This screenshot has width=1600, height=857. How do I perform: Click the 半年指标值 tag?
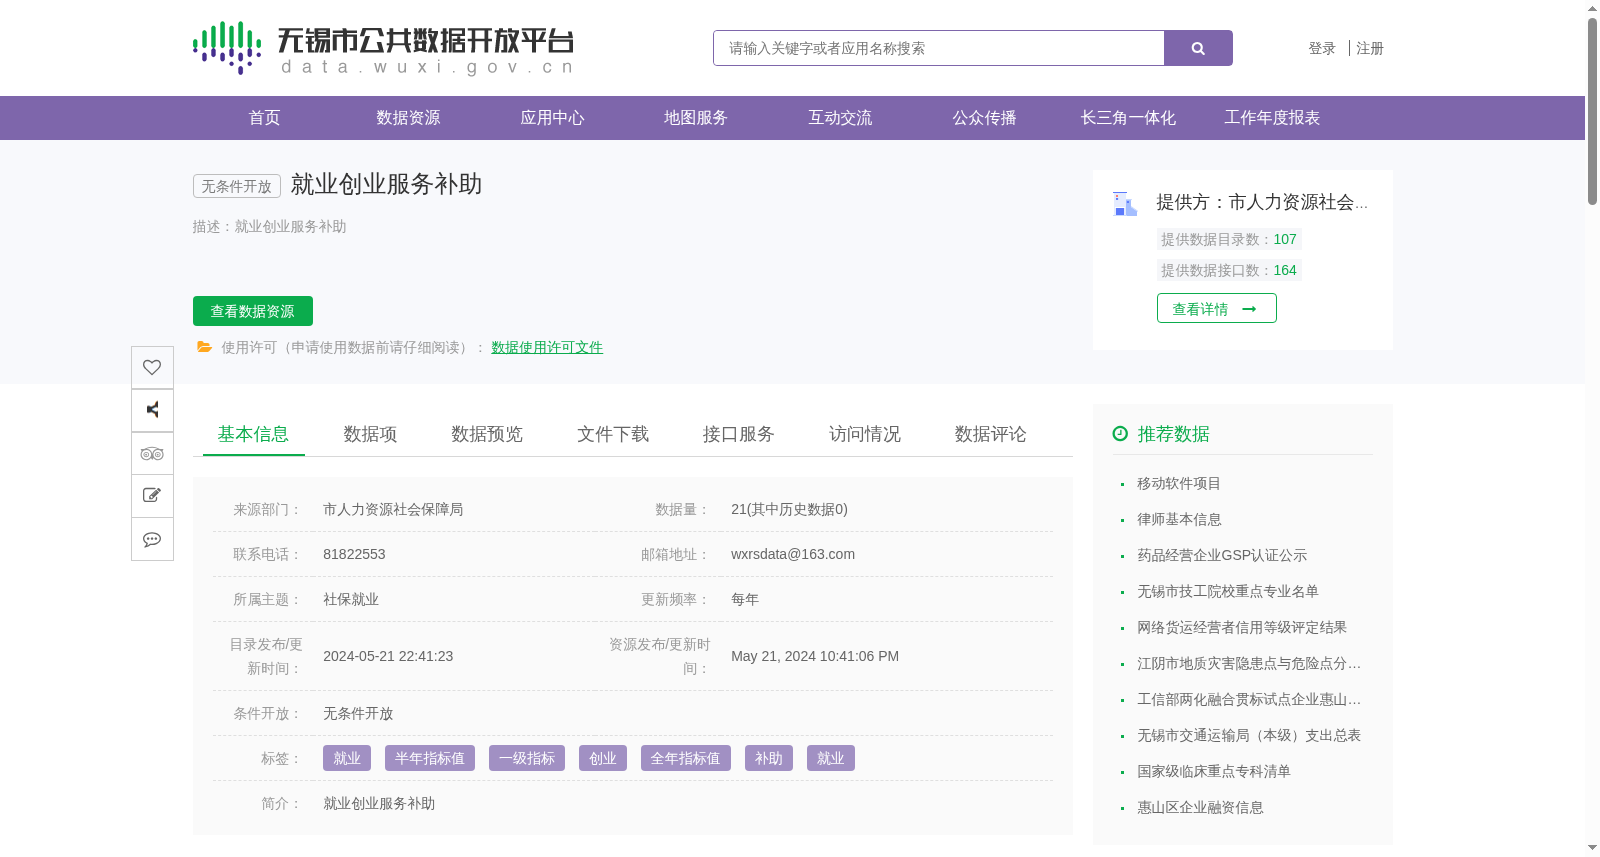tap(430, 758)
